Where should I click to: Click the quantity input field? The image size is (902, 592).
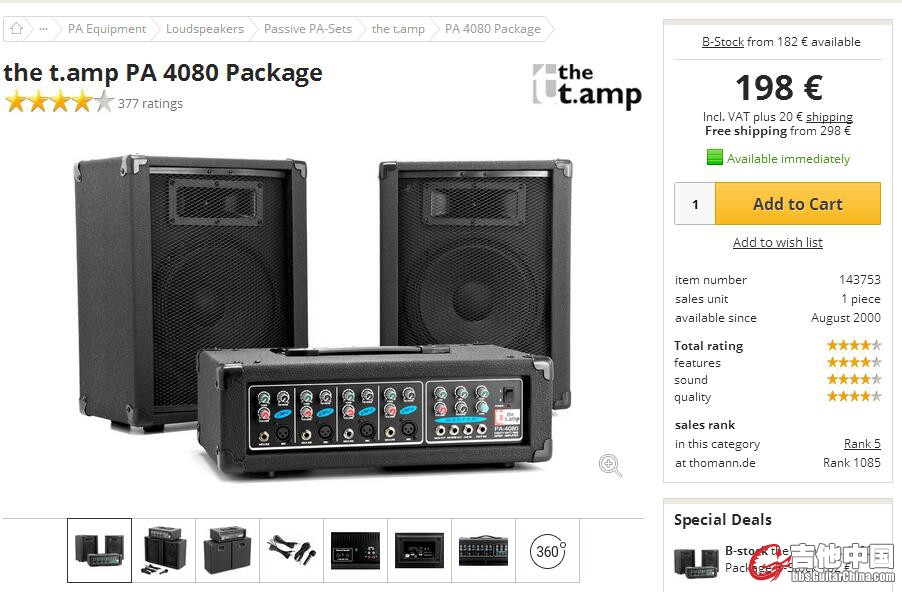695,204
